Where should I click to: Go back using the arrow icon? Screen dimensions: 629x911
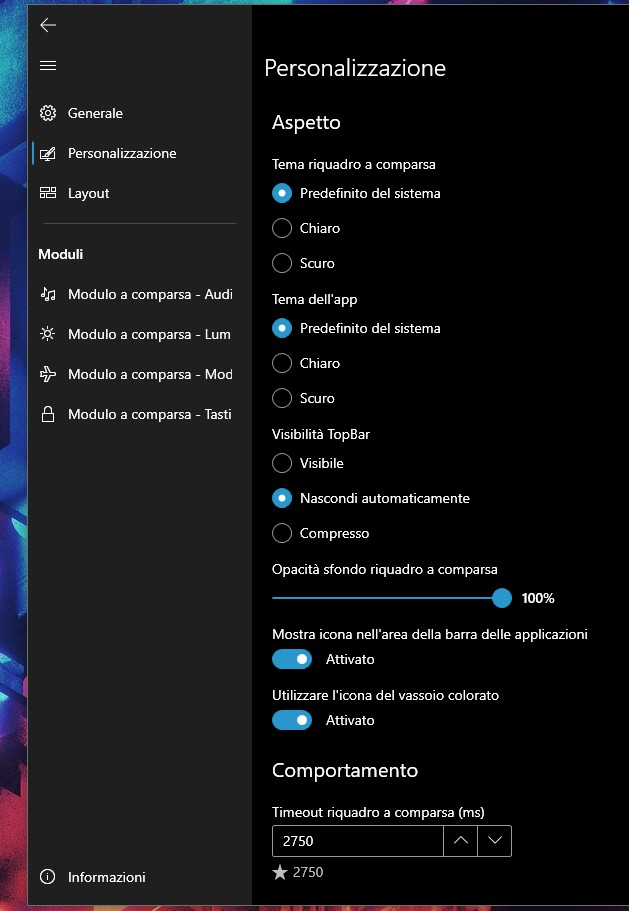48,24
